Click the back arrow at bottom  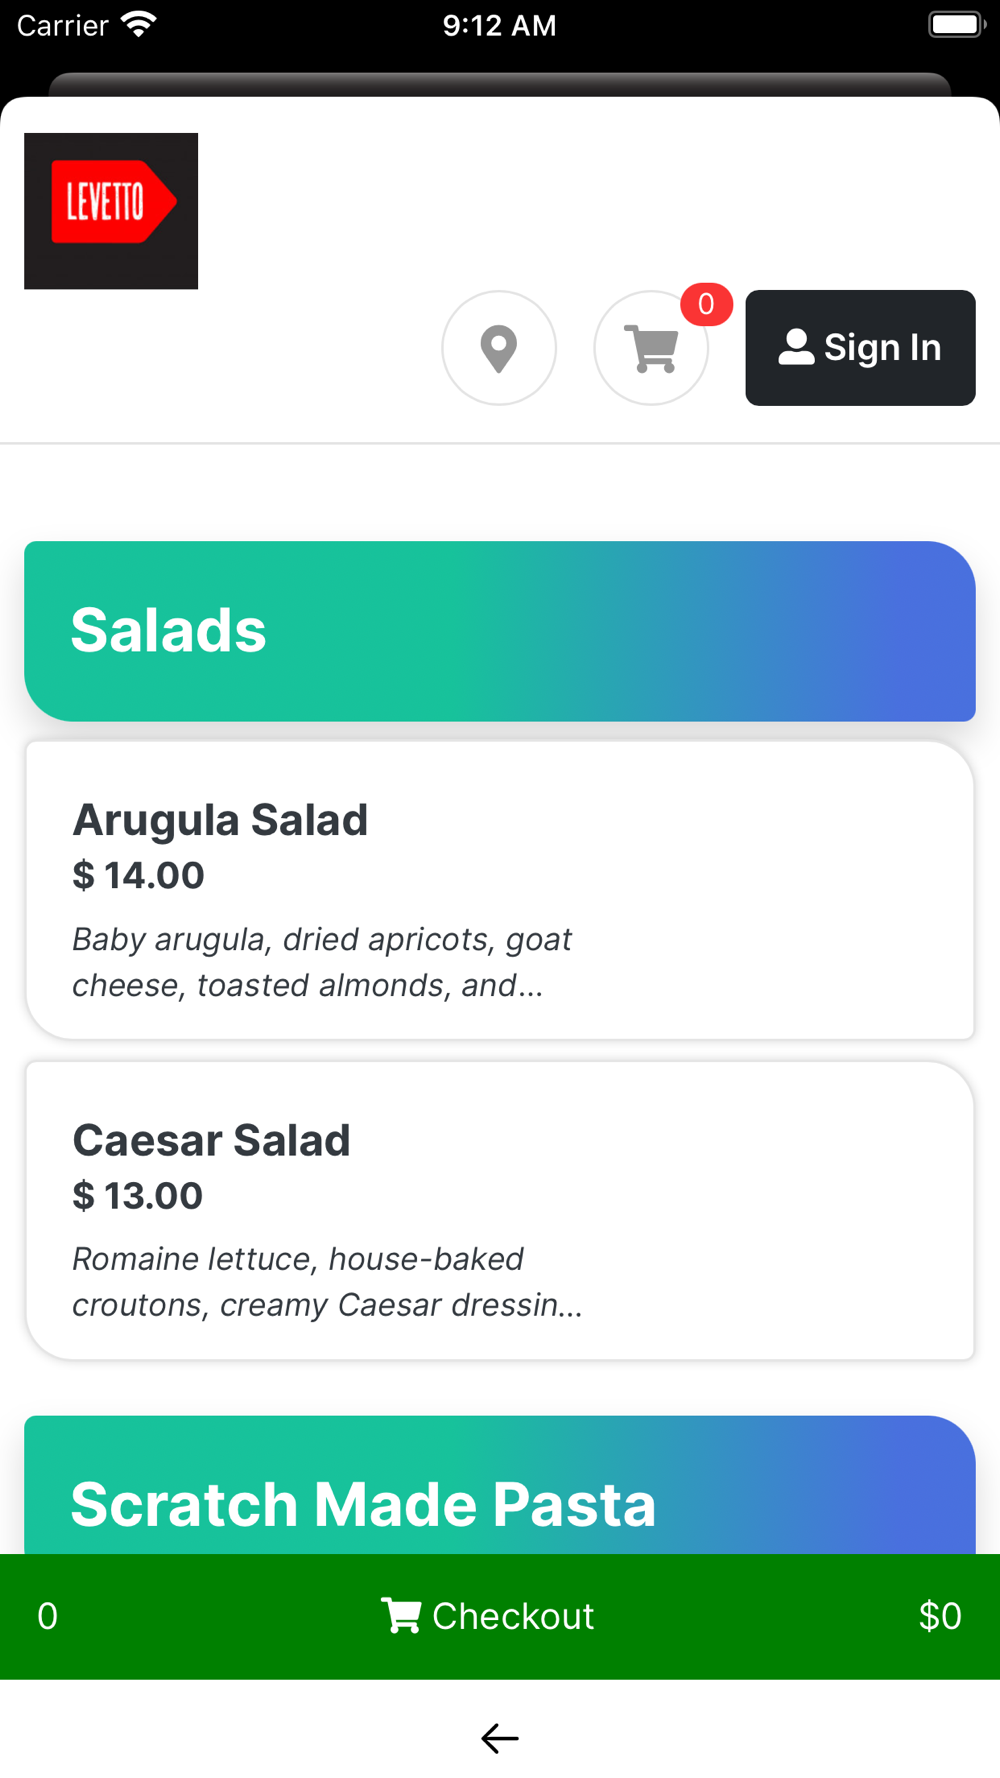pyautogui.click(x=500, y=1738)
